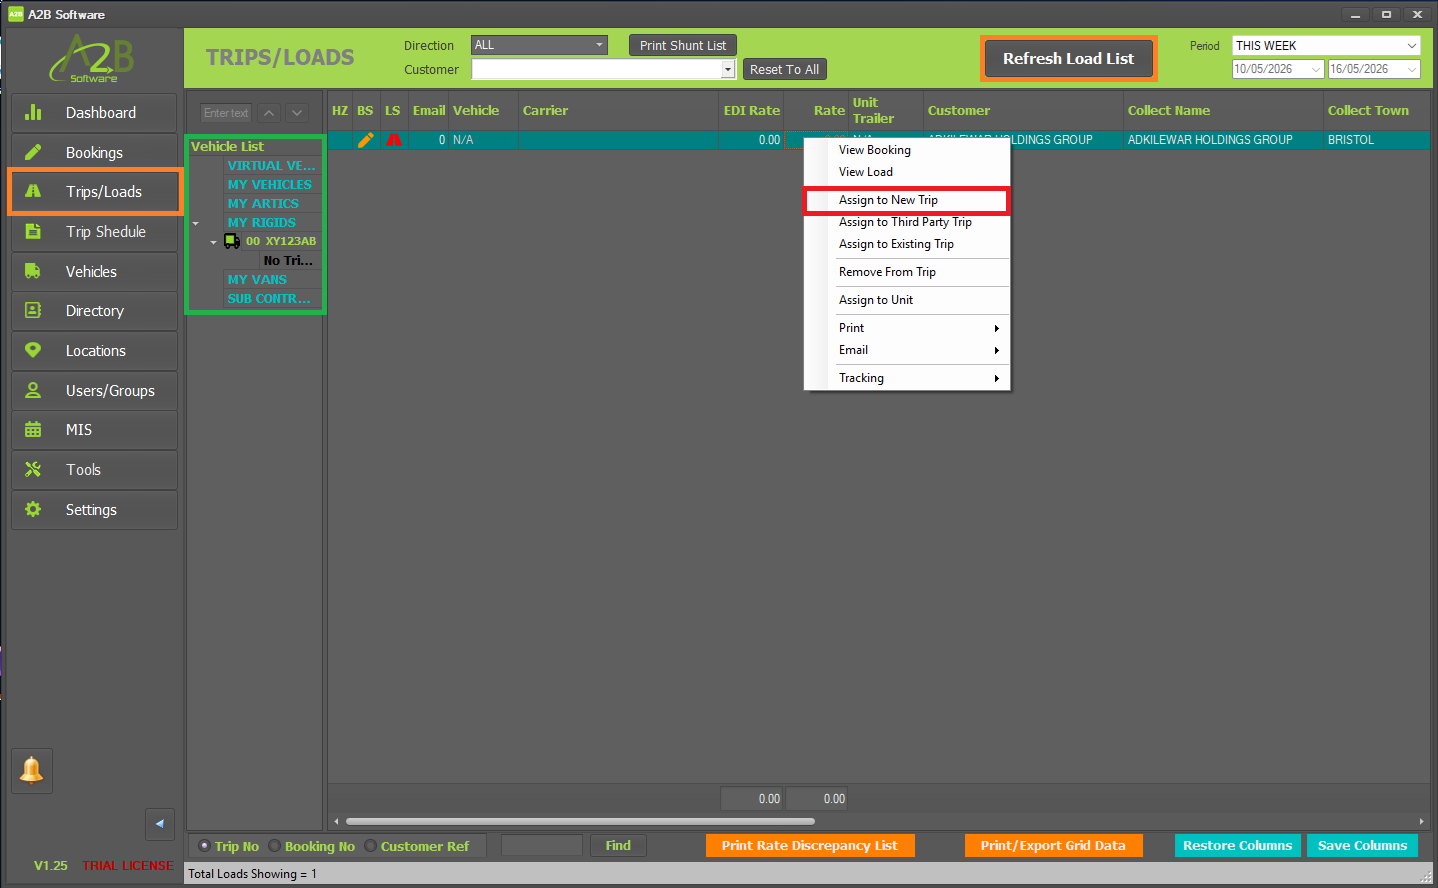
Task: Click the Locations map pin icon
Action: point(33,350)
